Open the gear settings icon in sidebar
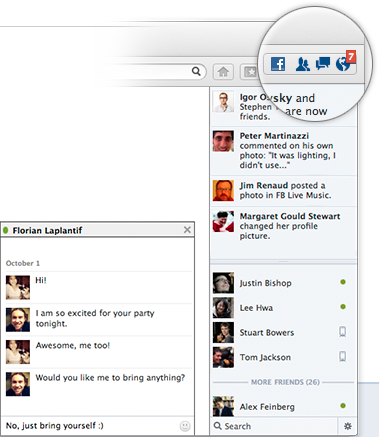Viewport: 379px width, 437px height. coord(348,426)
